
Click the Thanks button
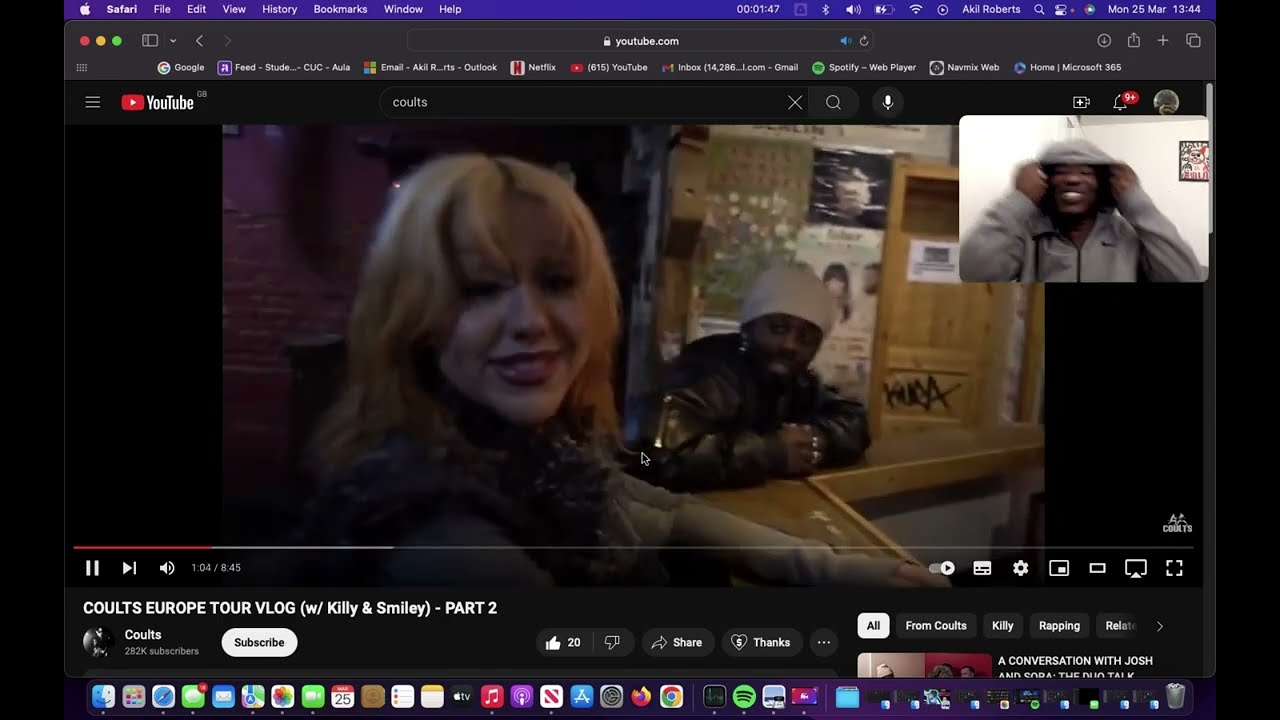761,643
